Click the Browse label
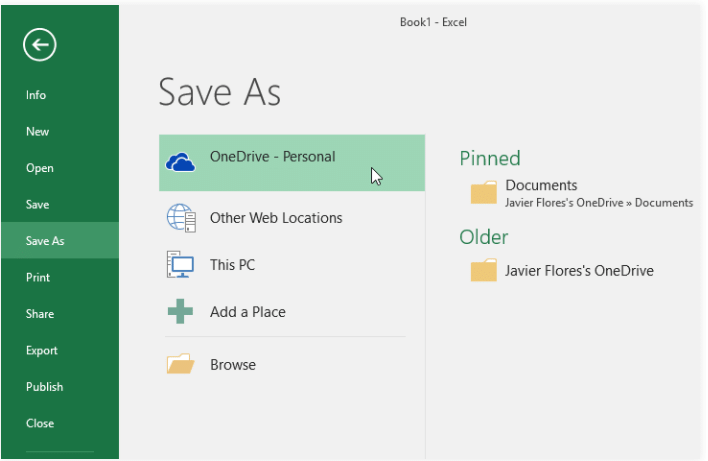Image resolution: width=708 pixels, height=461 pixels. click(x=233, y=365)
